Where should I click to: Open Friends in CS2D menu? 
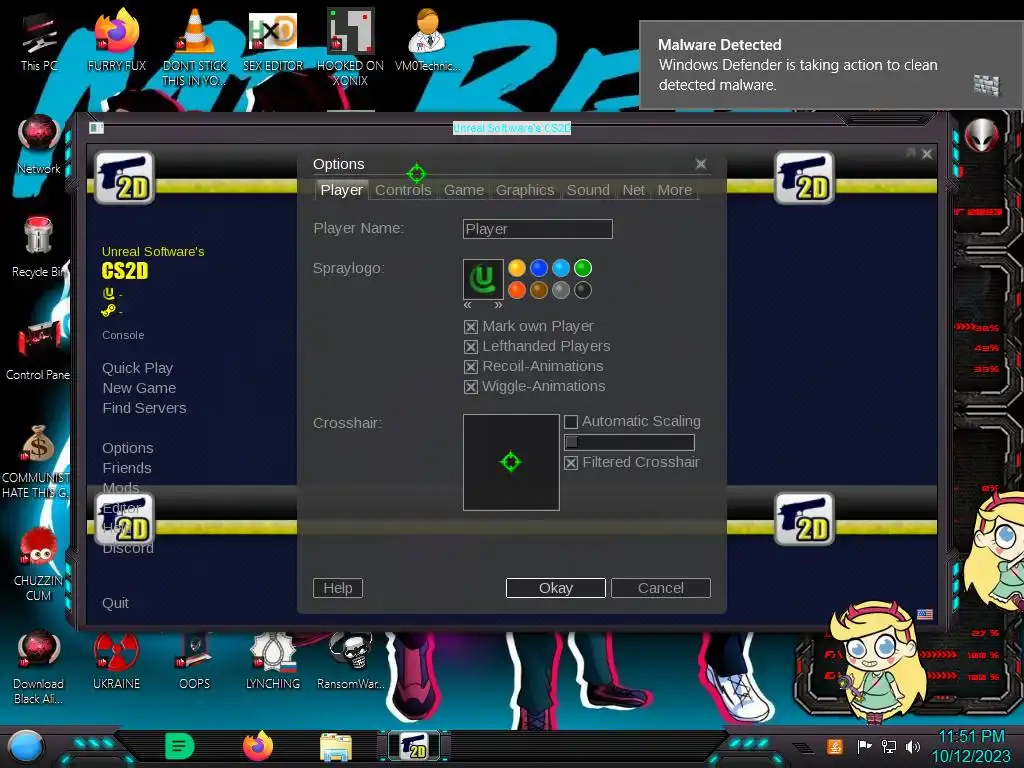(127, 468)
